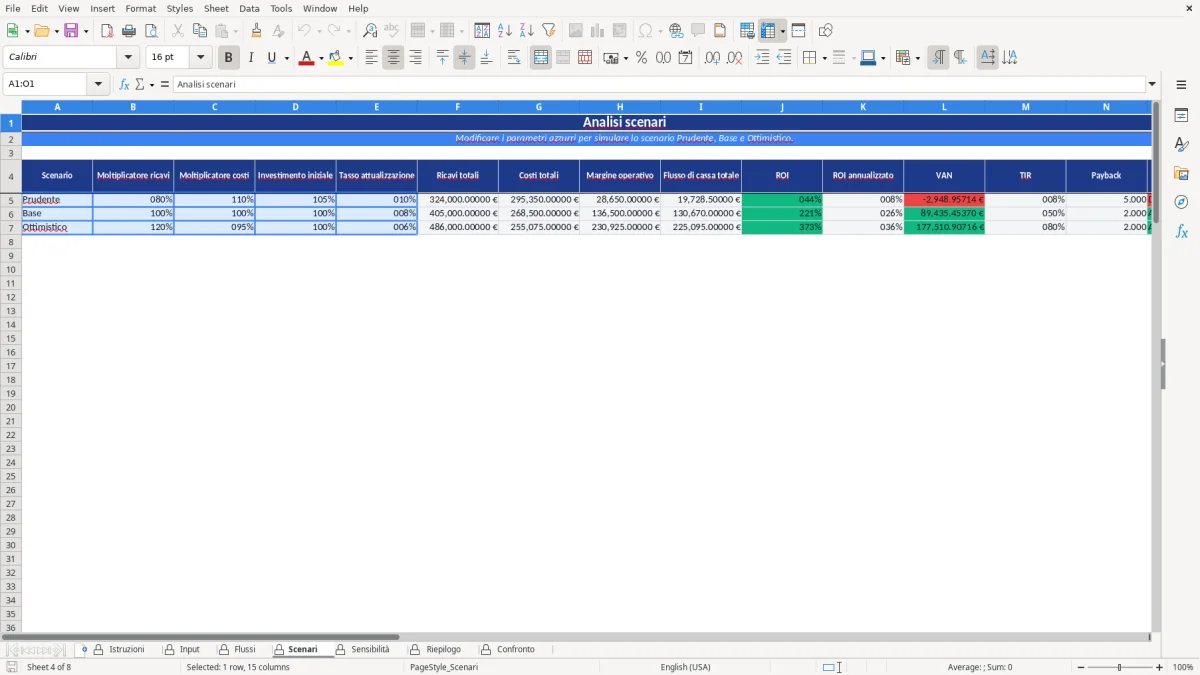Toggle Bold formatting
Viewport: 1200px width, 675px height.
tap(228, 58)
